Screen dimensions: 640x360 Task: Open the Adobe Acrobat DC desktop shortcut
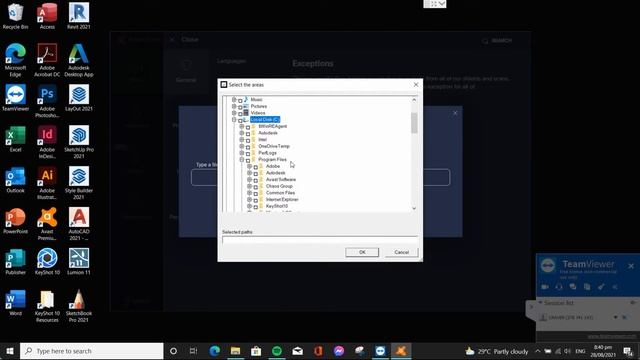(x=47, y=60)
